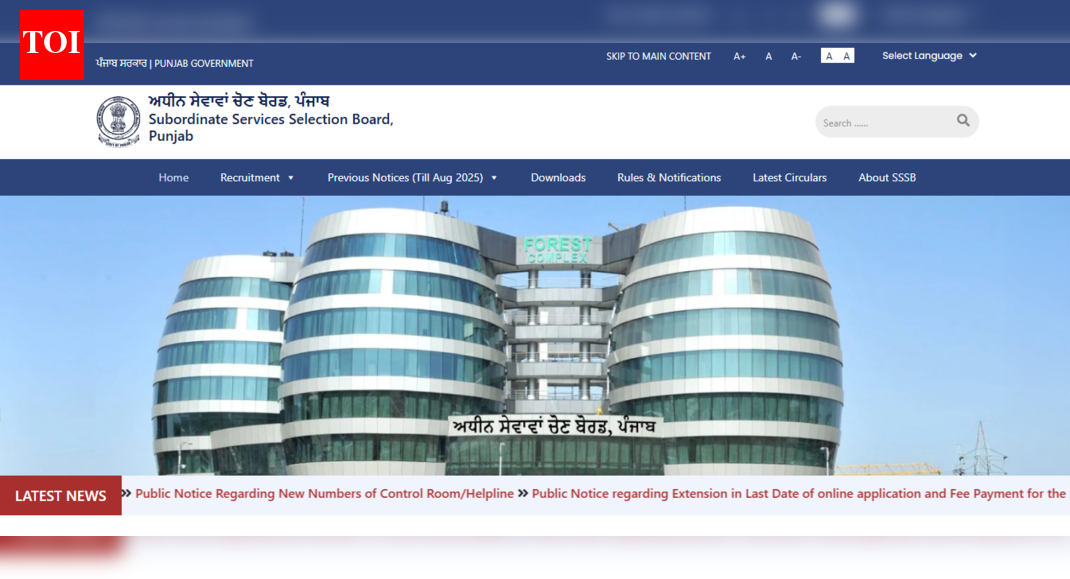The width and height of the screenshot is (1070, 579).
Task: Click the search magnifier icon
Action: click(962, 121)
